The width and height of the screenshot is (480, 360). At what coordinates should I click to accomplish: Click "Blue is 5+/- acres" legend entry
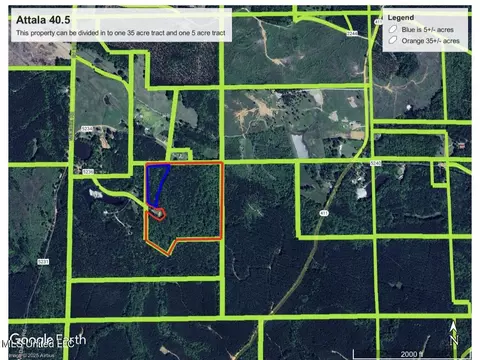[x=427, y=30]
